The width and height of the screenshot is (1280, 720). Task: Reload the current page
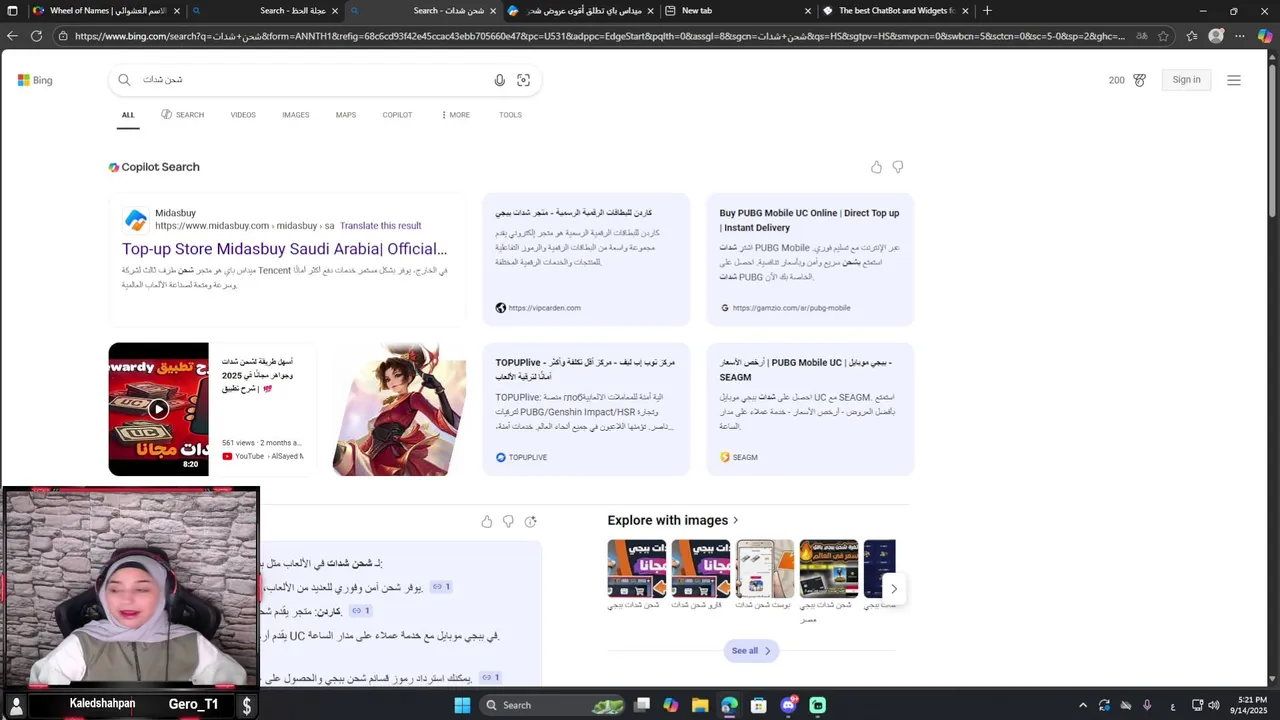click(x=37, y=36)
